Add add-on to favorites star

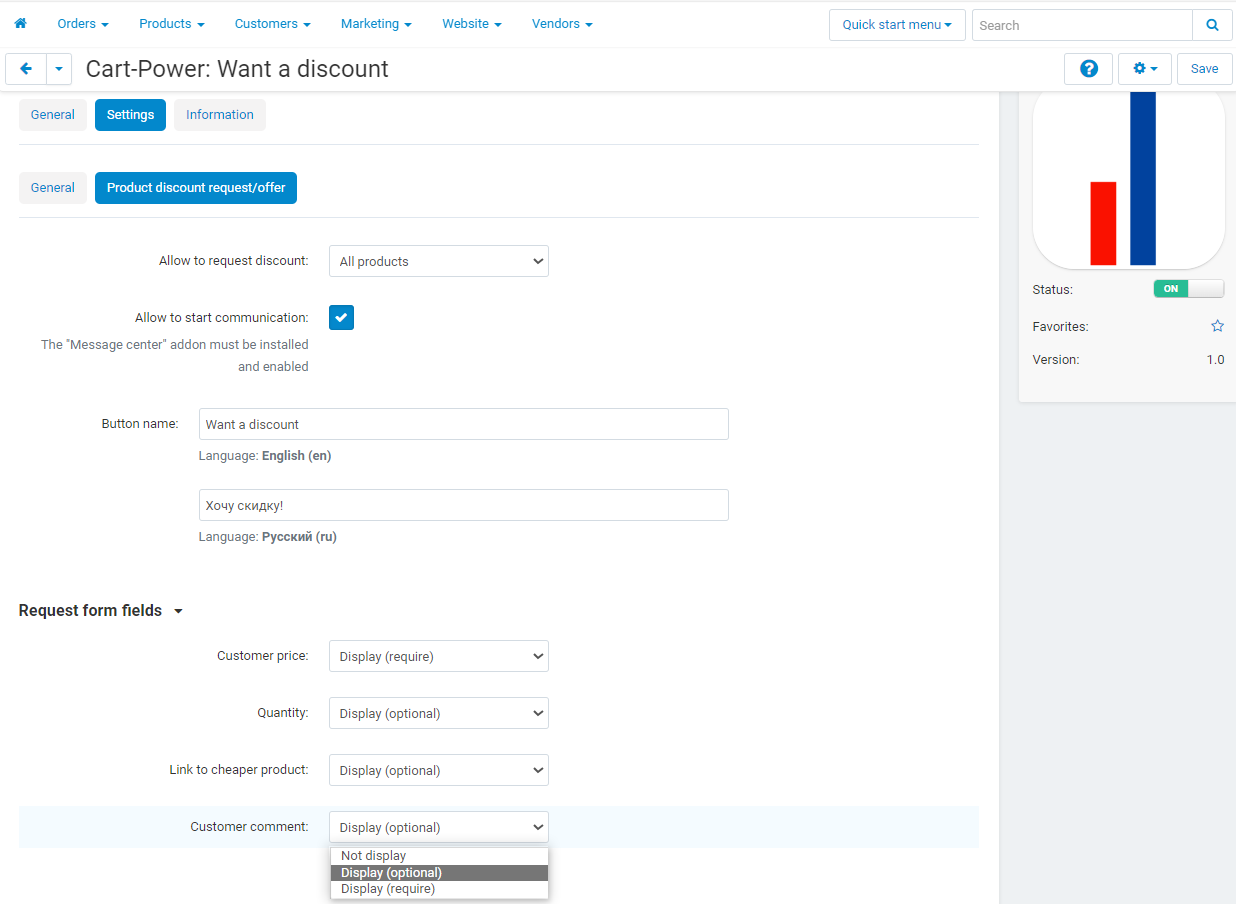[1217, 326]
